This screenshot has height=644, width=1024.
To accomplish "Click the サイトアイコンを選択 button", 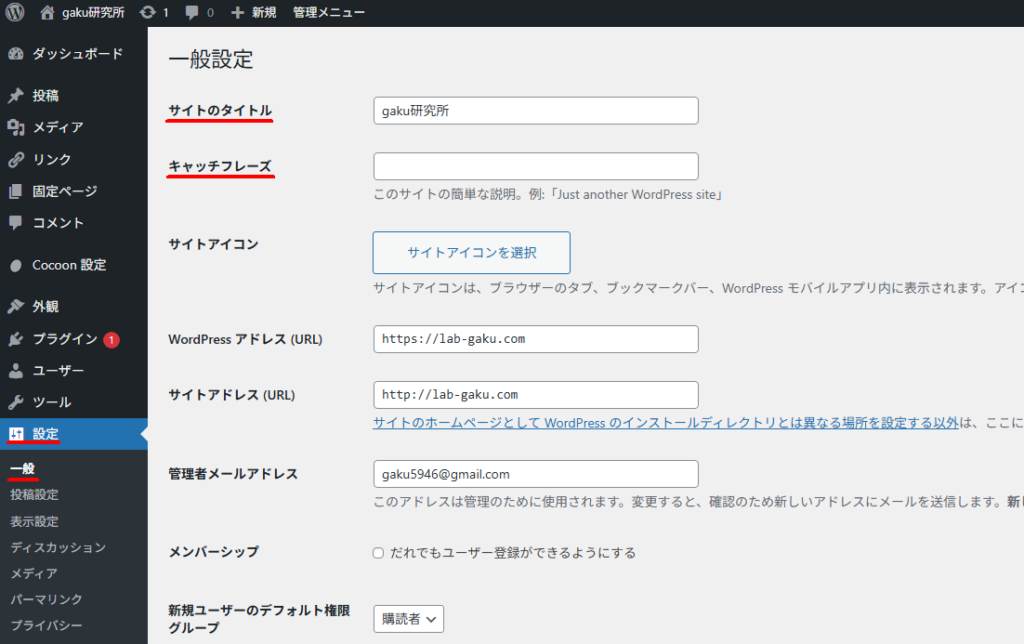I will (471, 253).
